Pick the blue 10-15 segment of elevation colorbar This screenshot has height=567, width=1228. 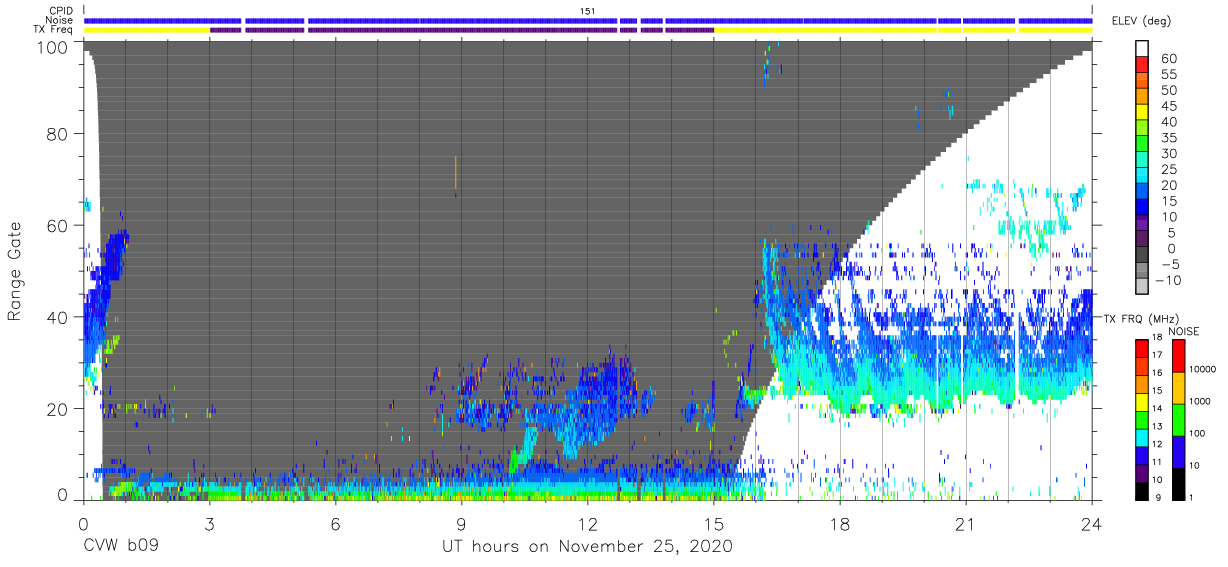pyautogui.click(x=1143, y=209)
